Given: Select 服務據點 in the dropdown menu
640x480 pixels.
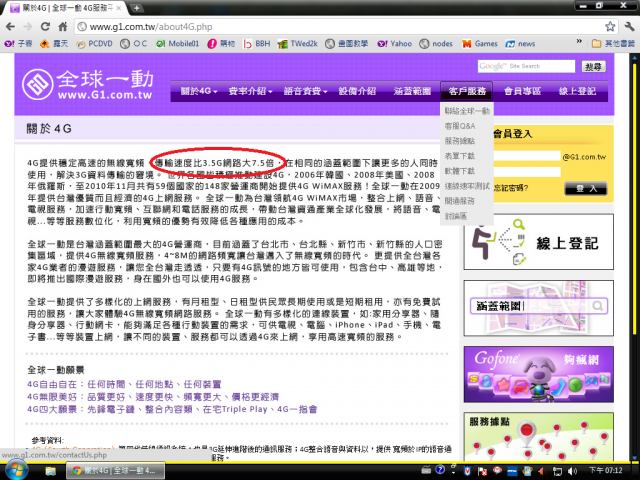Looking at the screenshot, I should click(467, 141).
